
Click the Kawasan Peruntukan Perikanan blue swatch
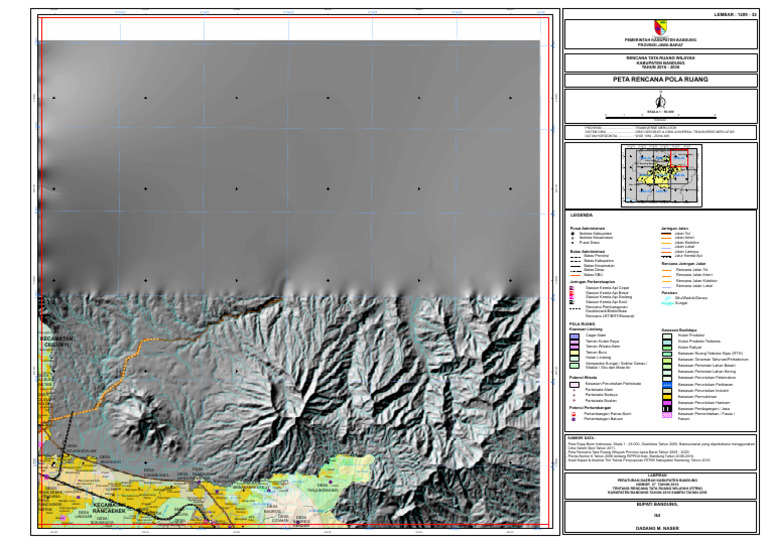click(667, 385)
